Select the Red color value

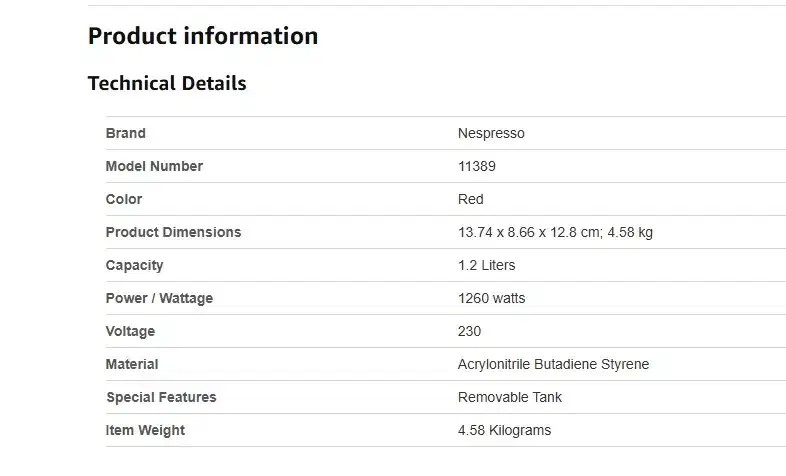point(471,199)
